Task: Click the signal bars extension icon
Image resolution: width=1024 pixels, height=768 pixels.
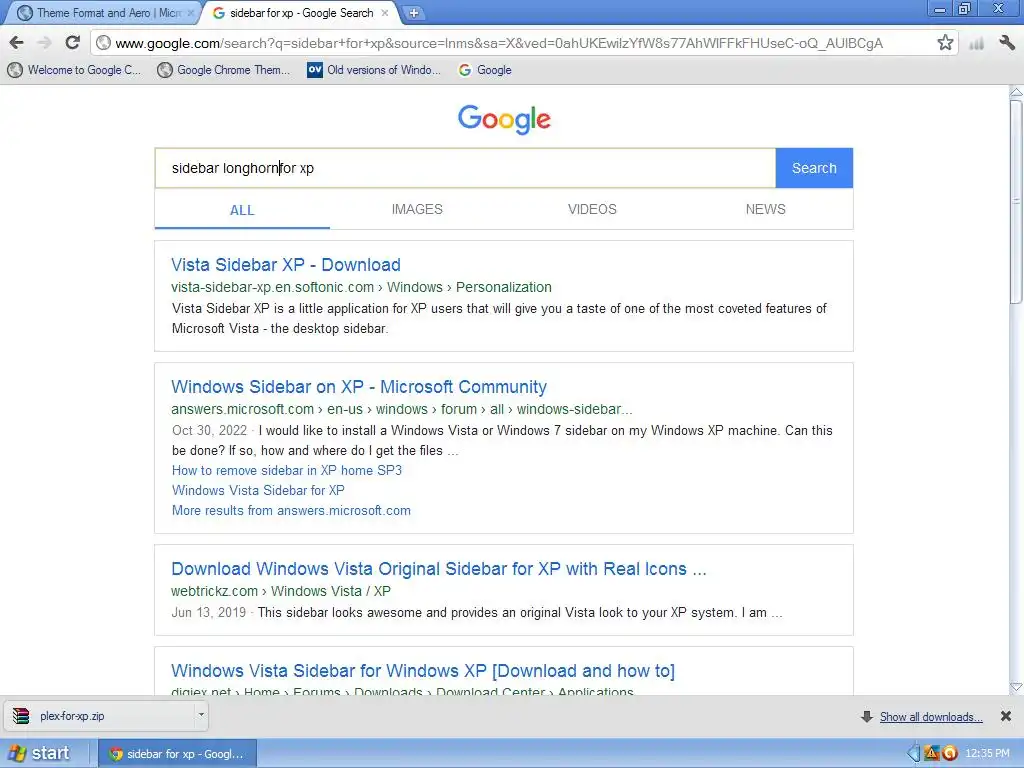Action: (x=977, y=44)
